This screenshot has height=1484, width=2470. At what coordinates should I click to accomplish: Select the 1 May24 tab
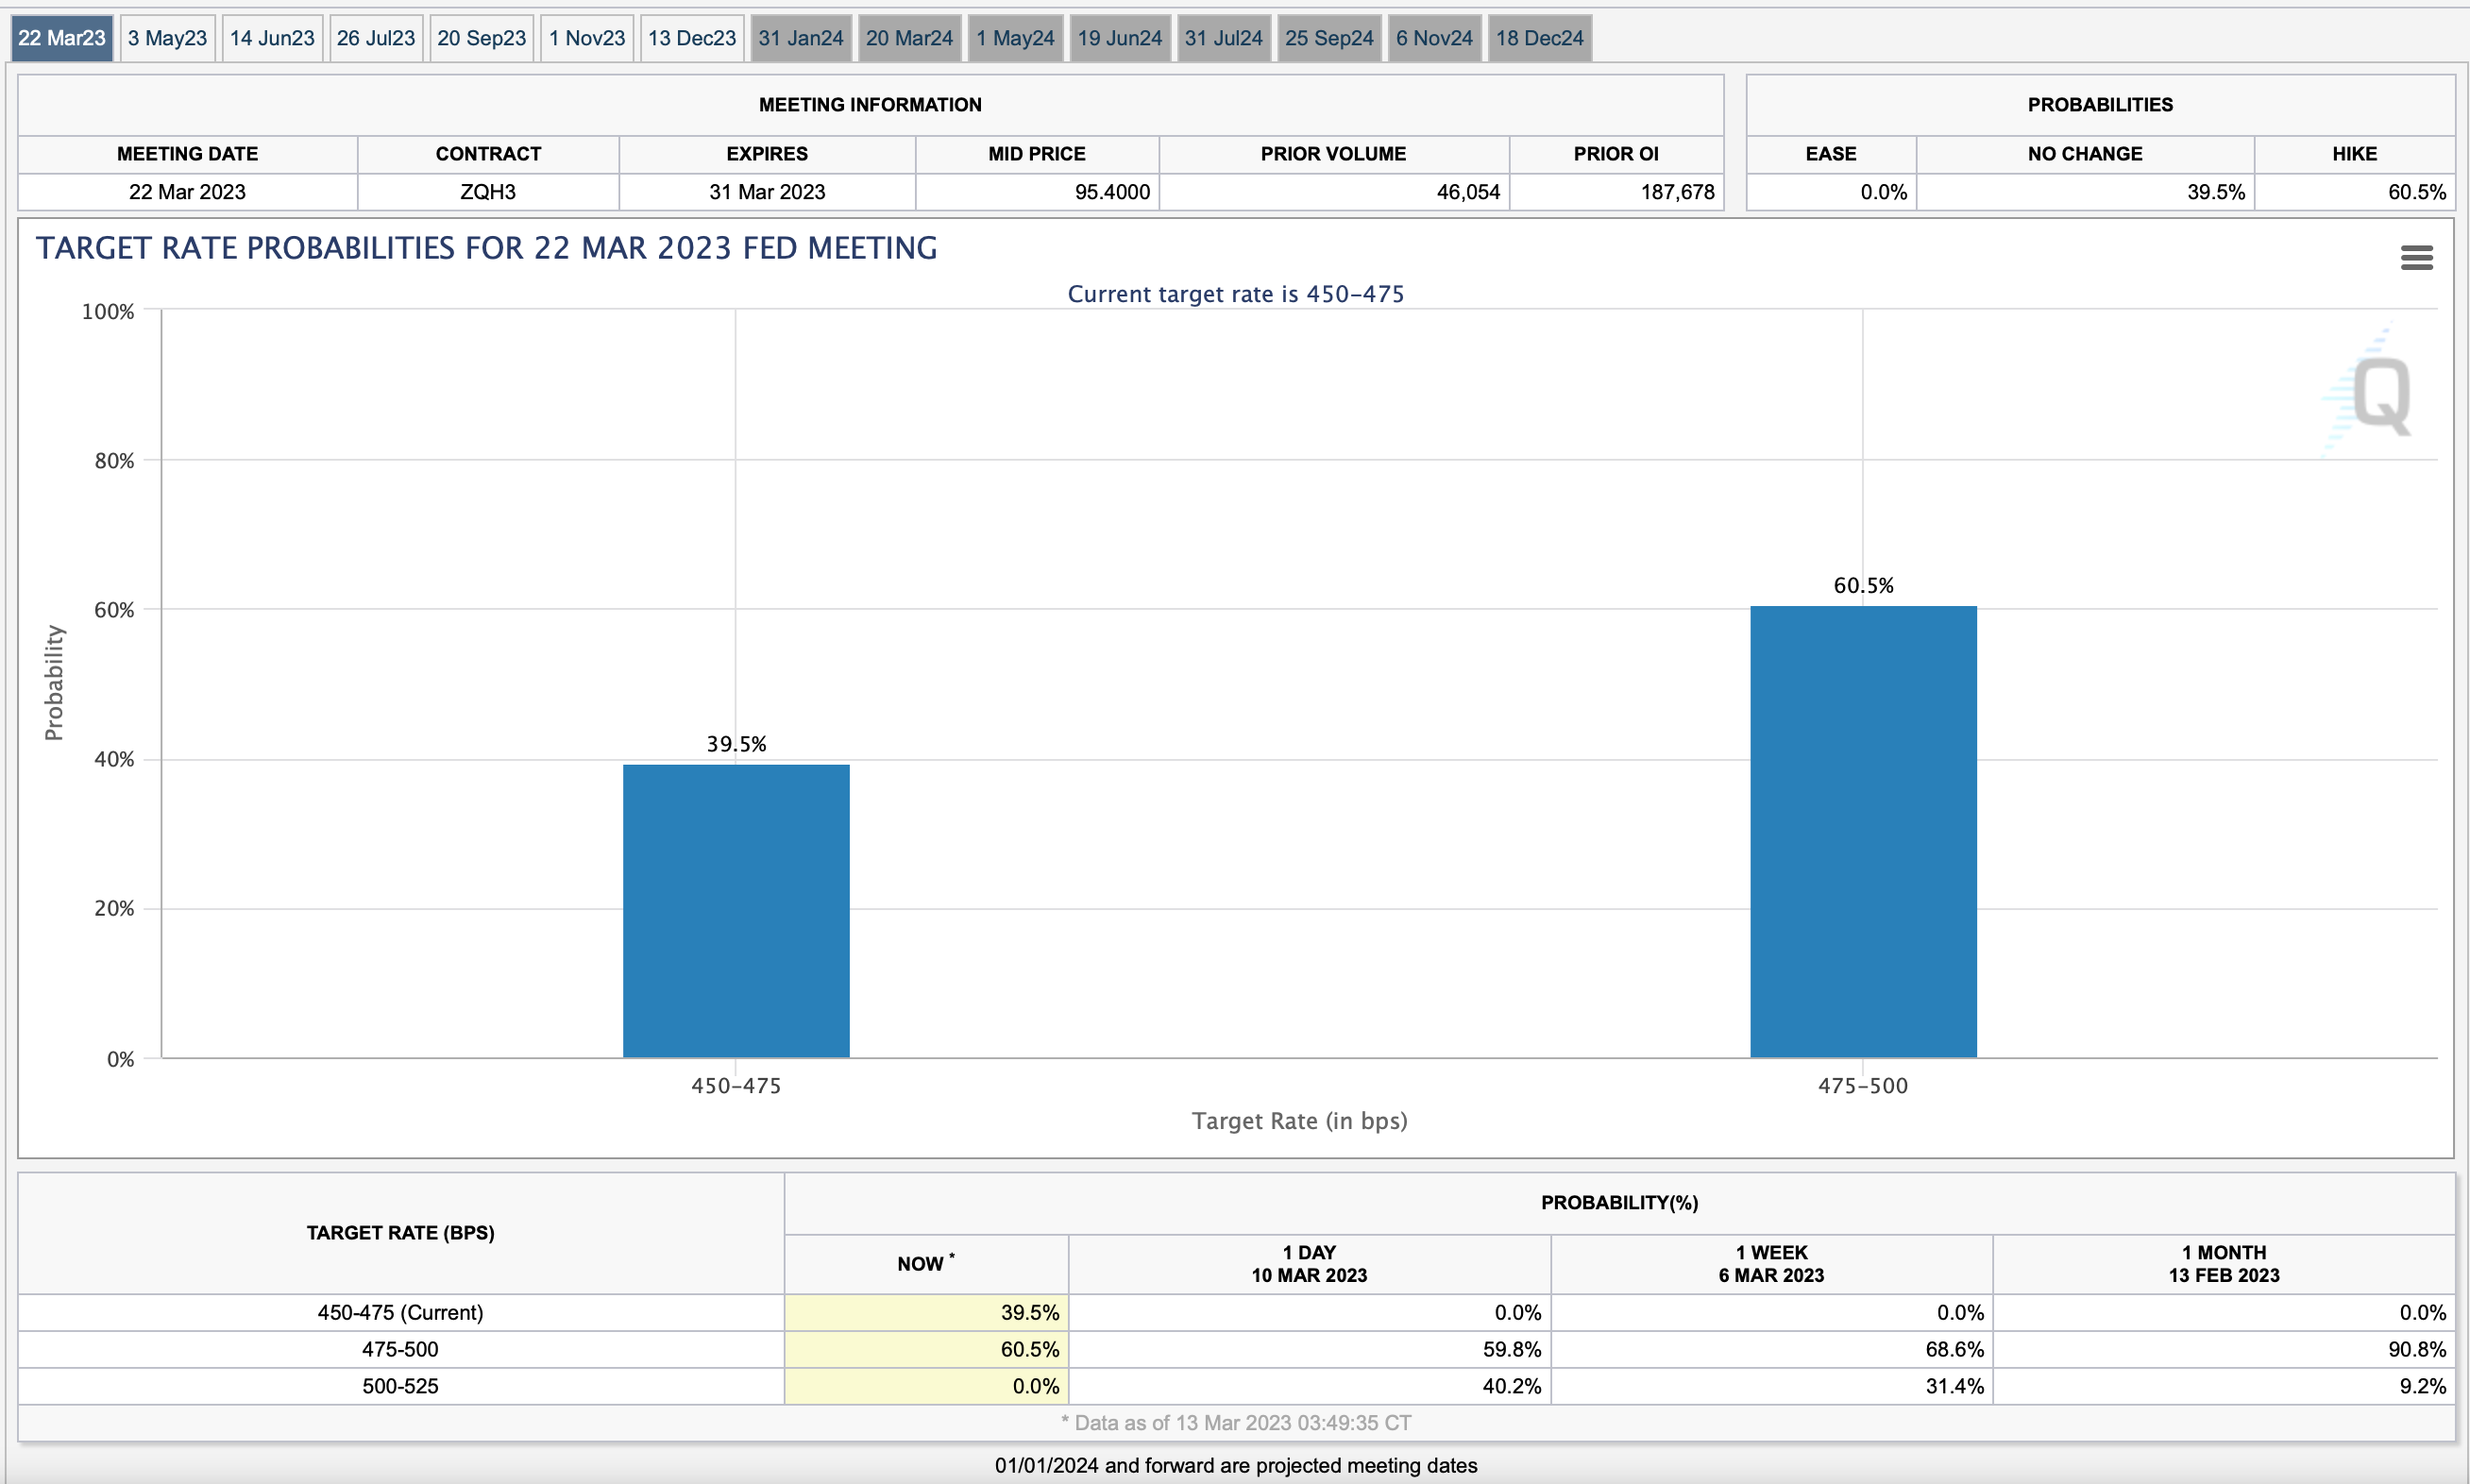[x=1015, y=38]
